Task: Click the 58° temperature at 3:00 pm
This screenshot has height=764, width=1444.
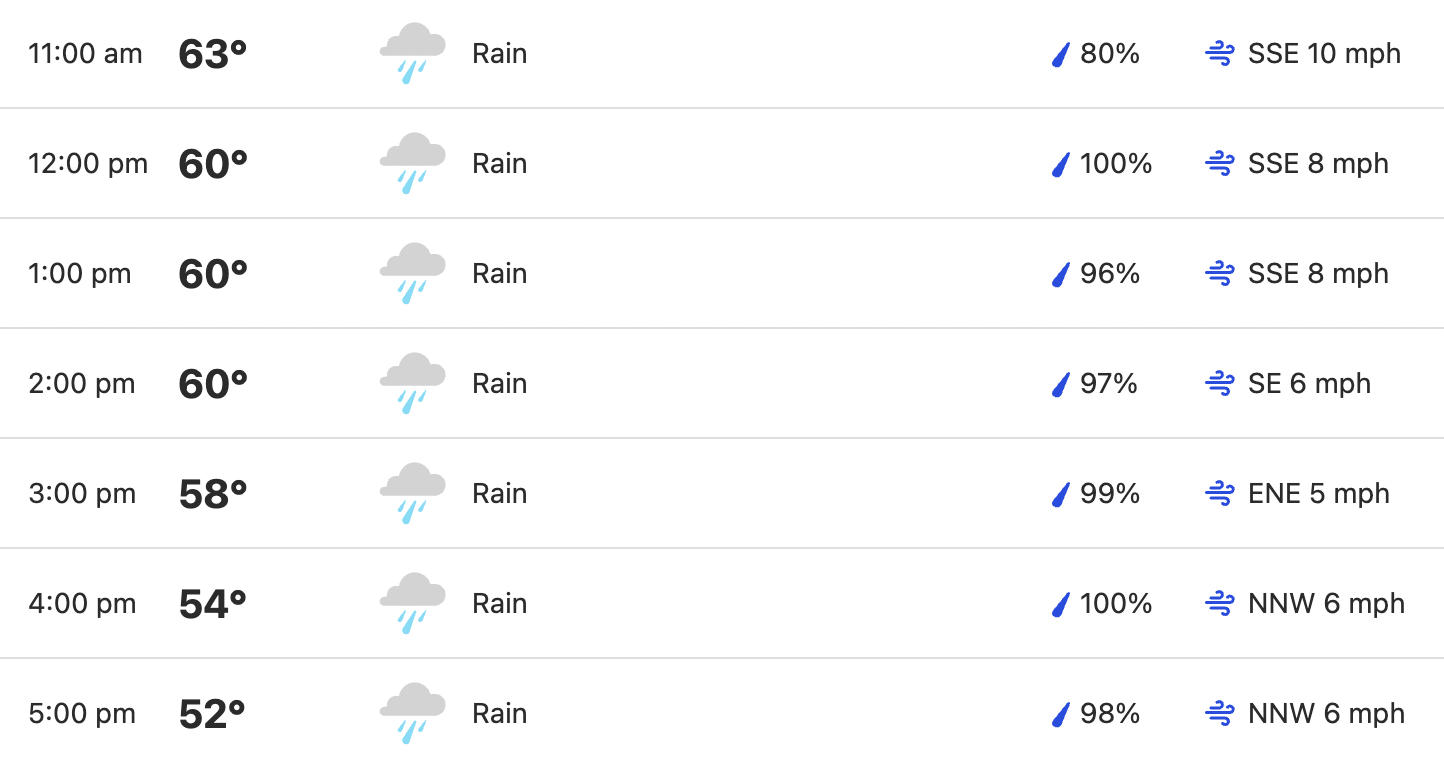Action: [x=213, y=494]
